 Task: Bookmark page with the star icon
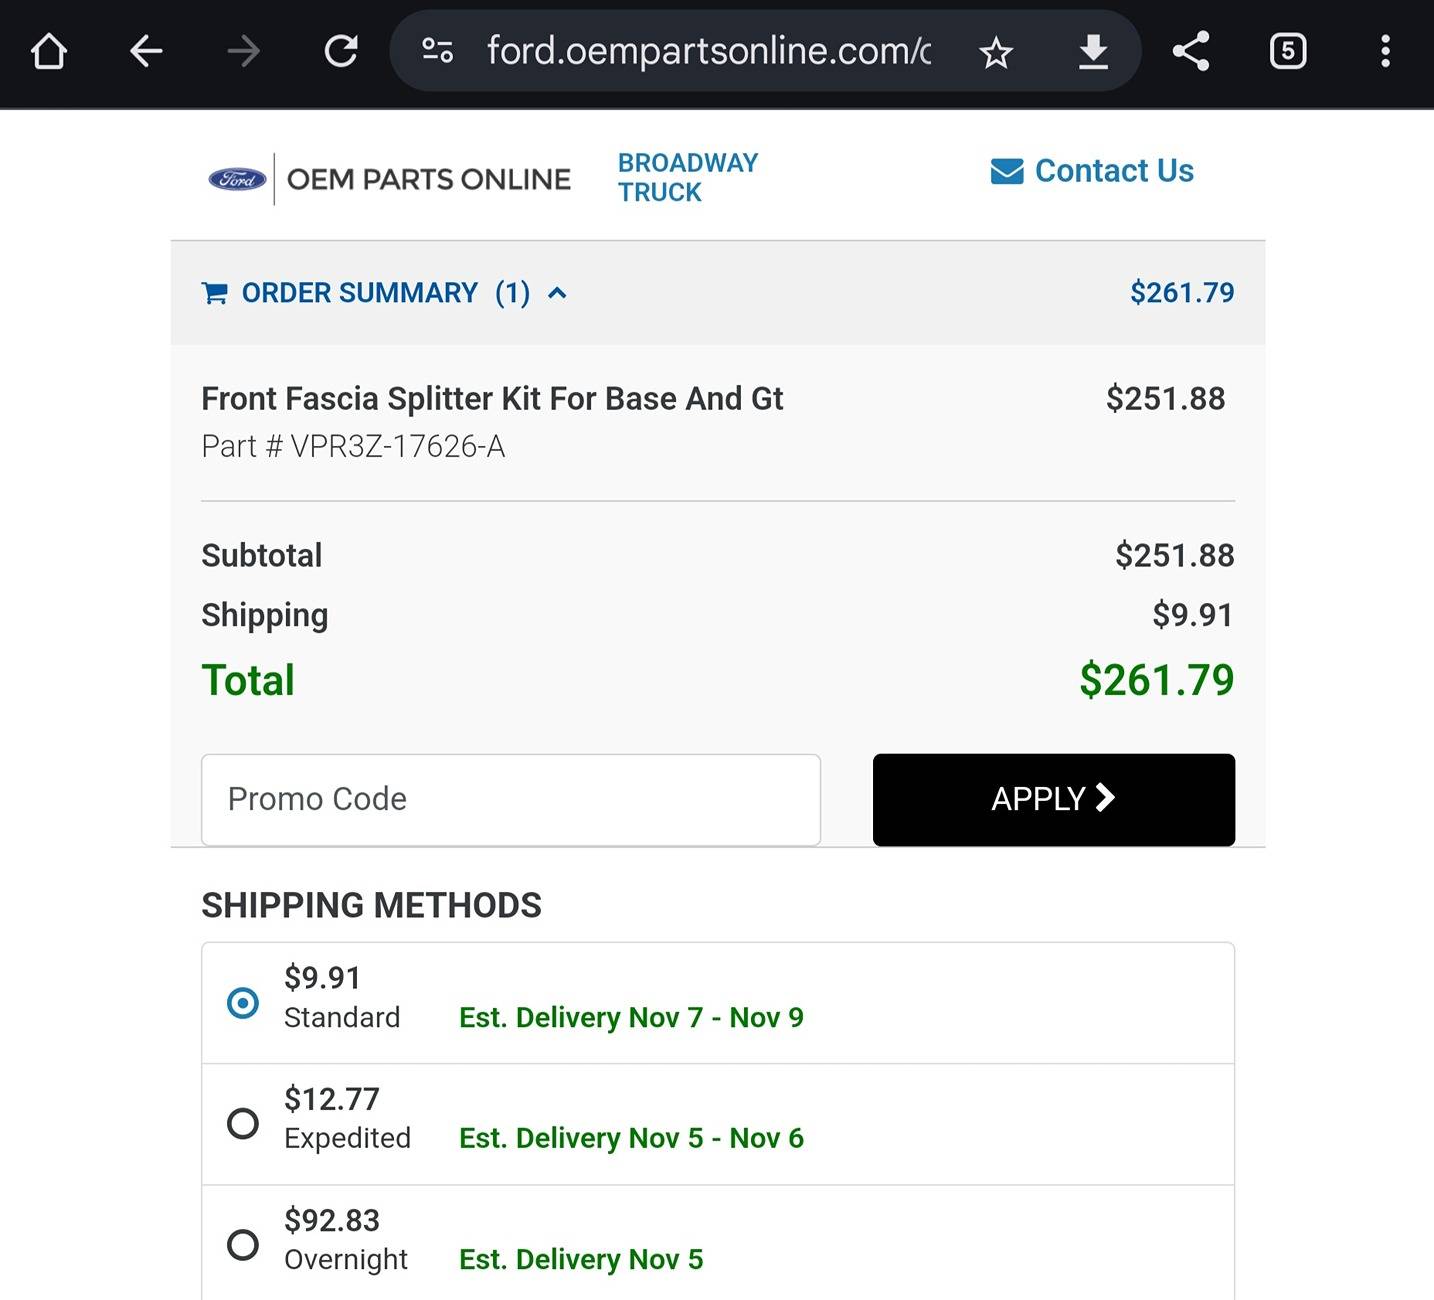(x=996, y=52)
